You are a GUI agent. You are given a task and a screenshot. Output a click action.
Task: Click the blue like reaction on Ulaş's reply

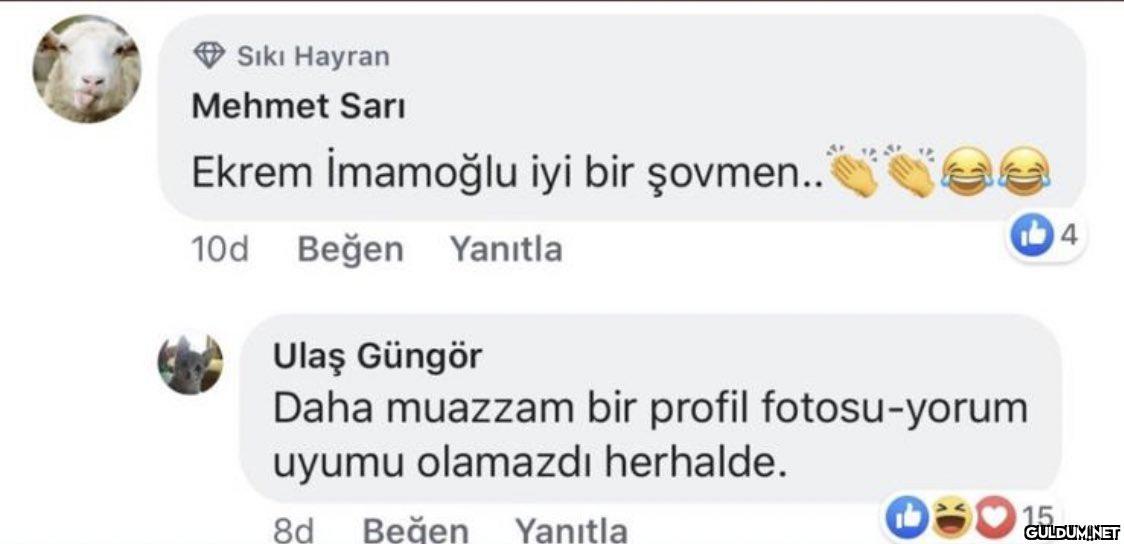click(x=908, y=515)
